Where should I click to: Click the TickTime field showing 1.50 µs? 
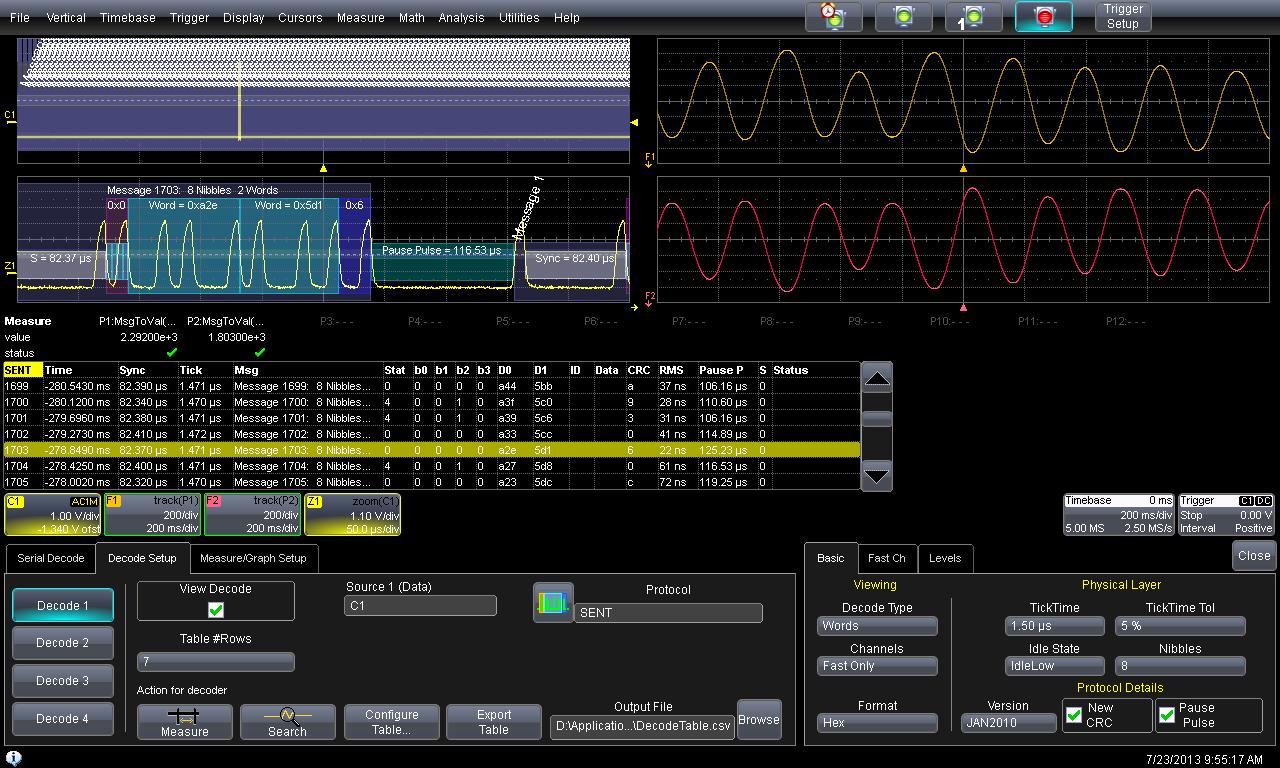tap(1054, 626)
